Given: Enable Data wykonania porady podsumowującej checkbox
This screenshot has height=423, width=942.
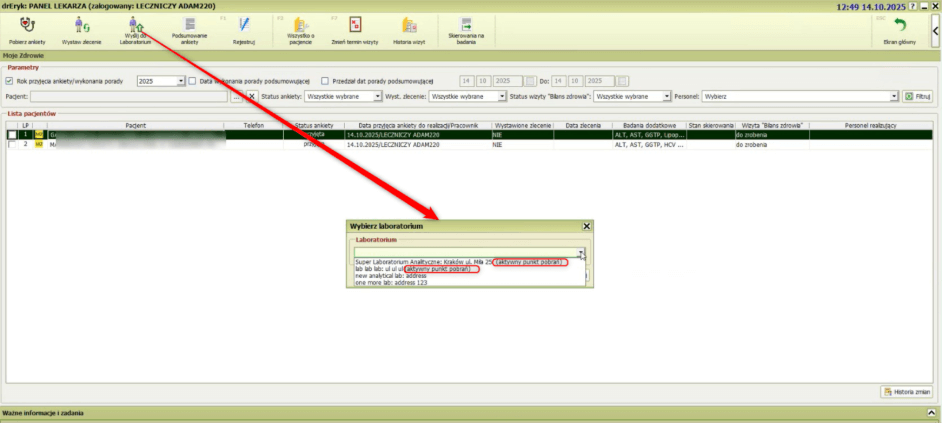Looking at the screenshot, I should pyautogui.click(x=193, y=80).
